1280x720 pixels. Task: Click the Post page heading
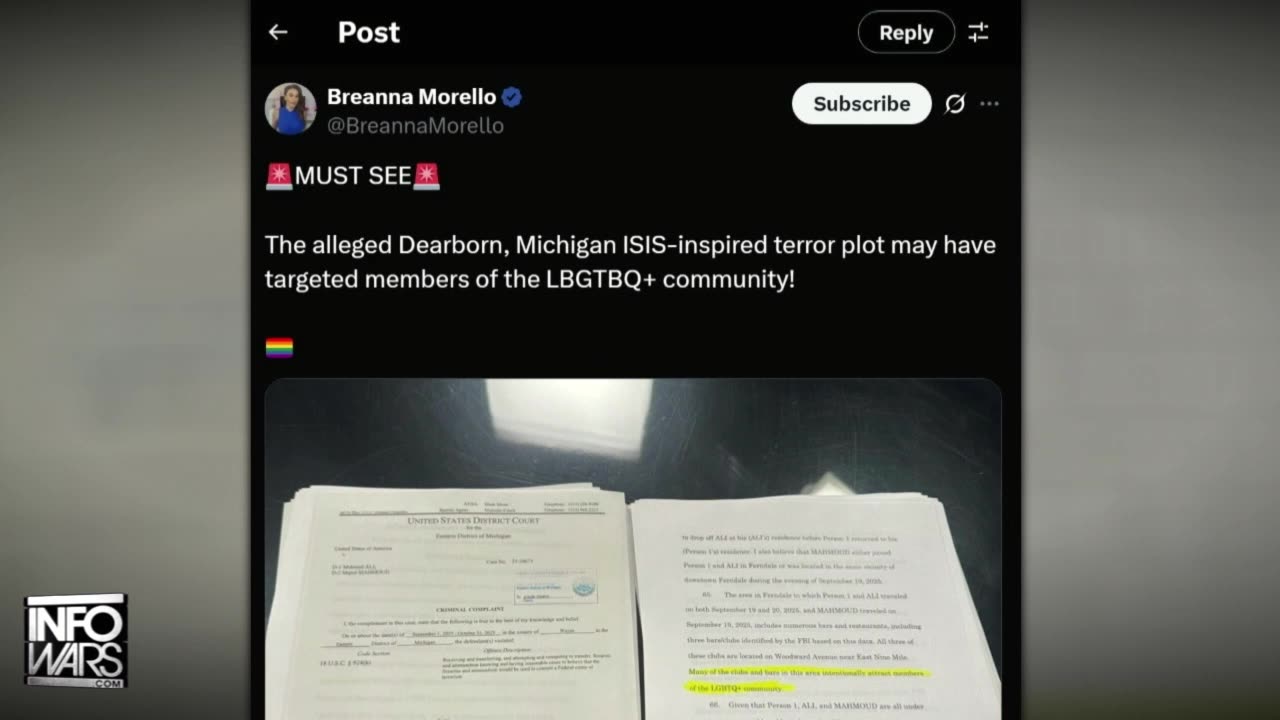(x=369, y=32)
